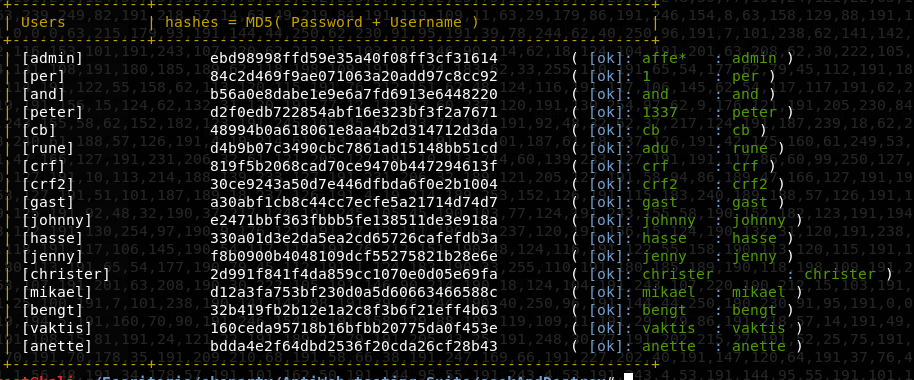Click hash bdda4e2f64dbd2536f20cda26cf28b43
This screenshot has width=914, height=380.
[354, 347]
